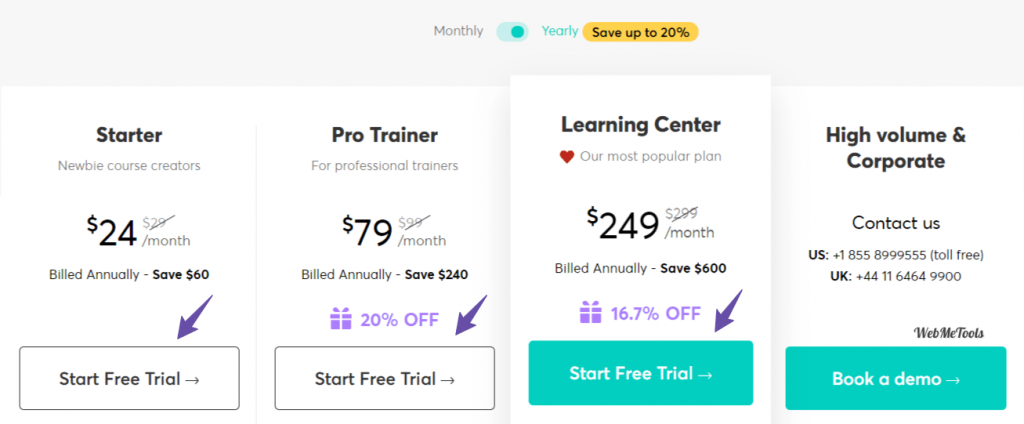Click the purple arrow above Learning Center button
Image resolution: width=1024 pixels, height=424 pixels.
pyautogui.click(x=727, y=309)
